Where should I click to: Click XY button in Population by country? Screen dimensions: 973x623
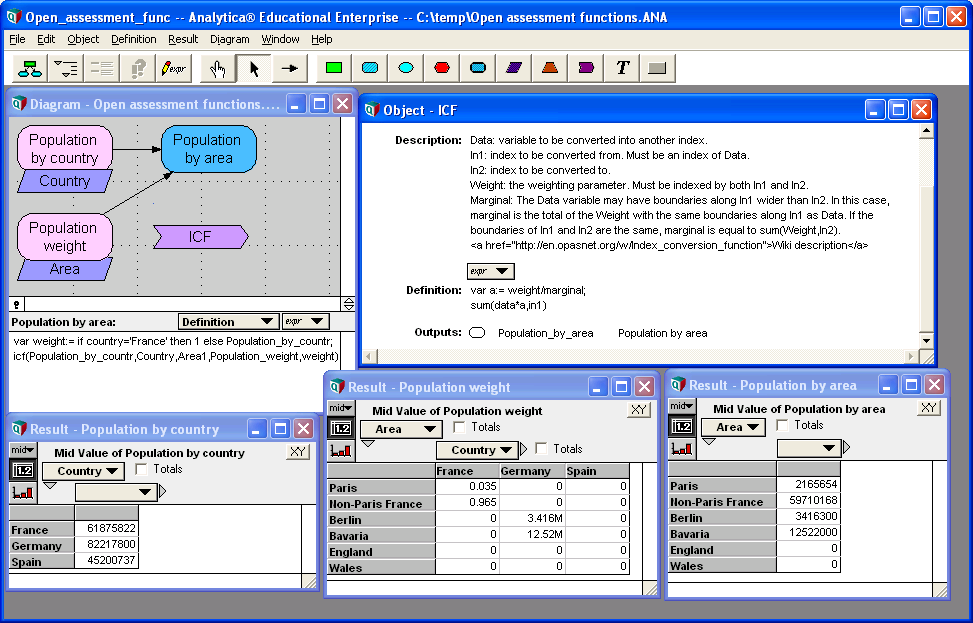point(297,452)
